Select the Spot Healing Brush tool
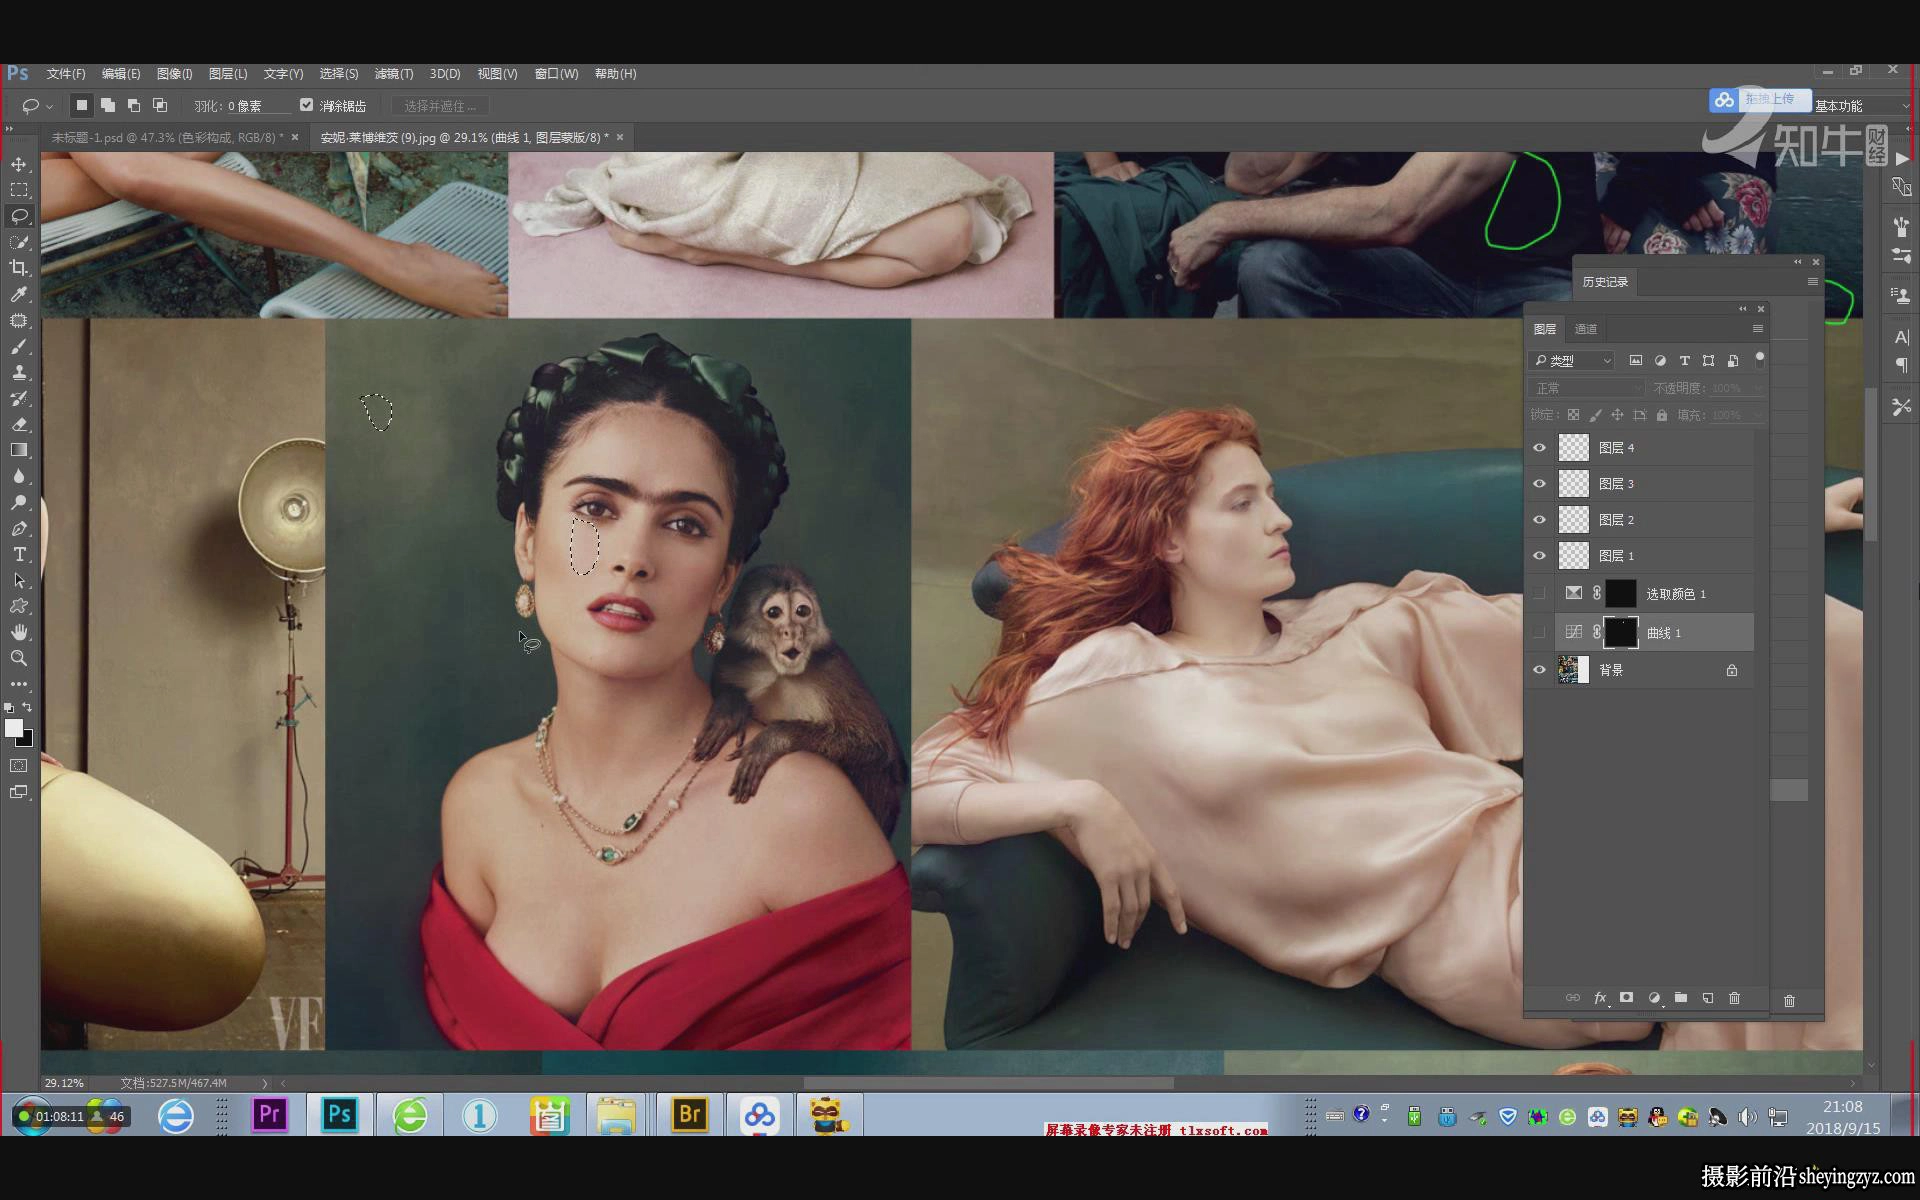Image resolution: width=1920 pixels, height=1200 pixels. click(19, 321)
